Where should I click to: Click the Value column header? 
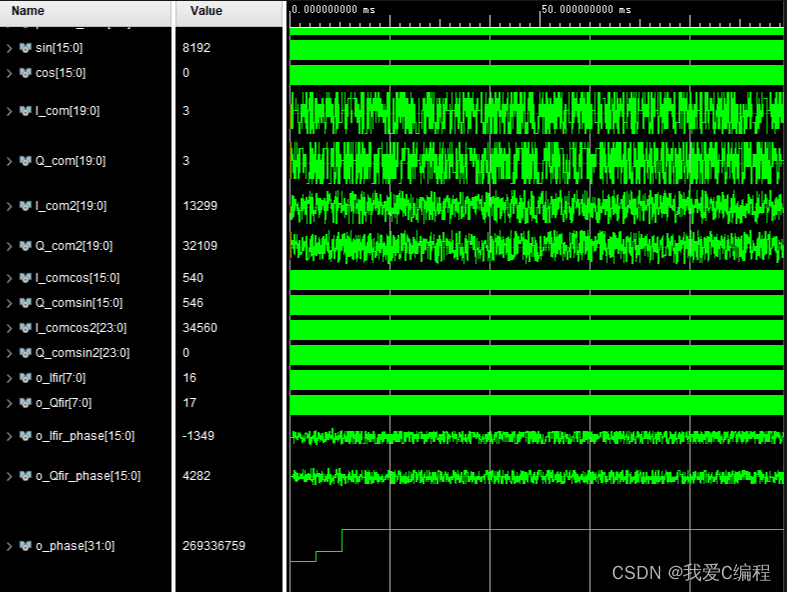205,11
